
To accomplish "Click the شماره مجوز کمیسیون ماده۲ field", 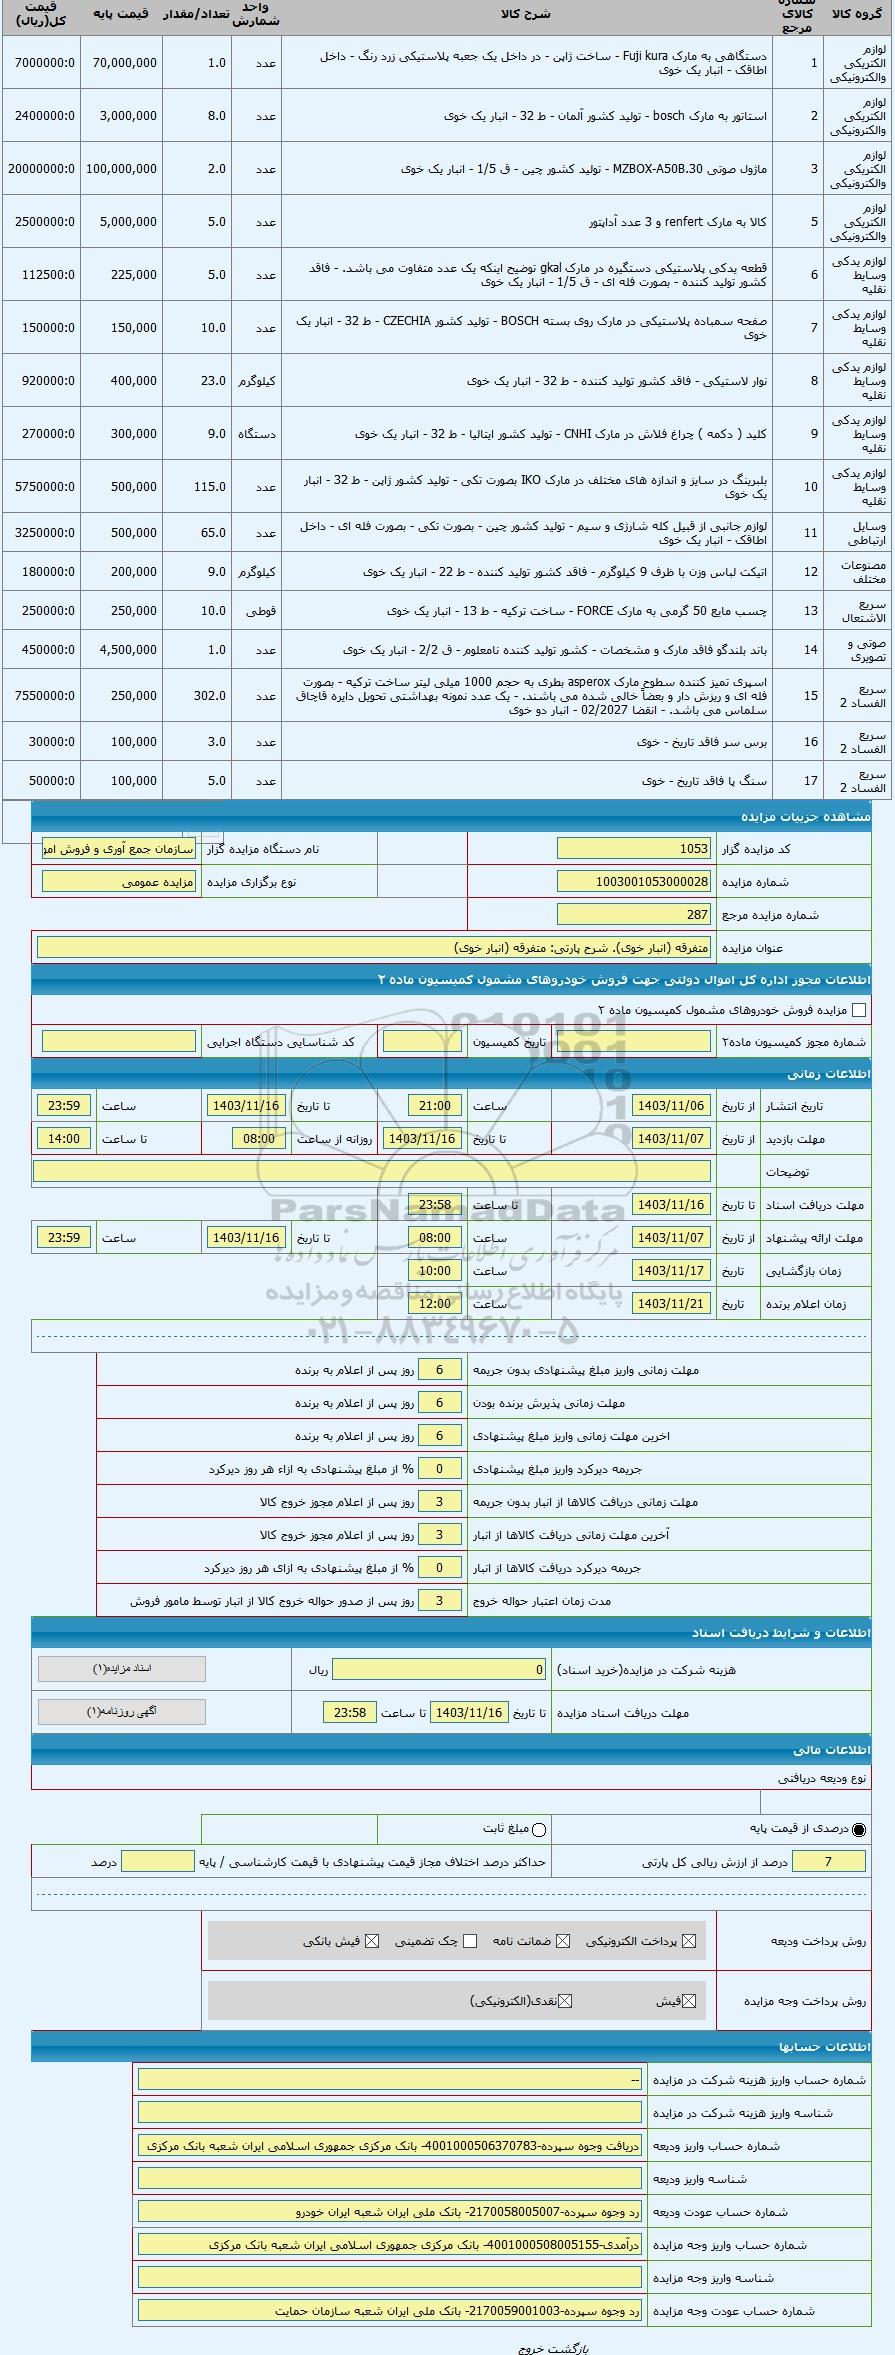I will pos(634,1042).
